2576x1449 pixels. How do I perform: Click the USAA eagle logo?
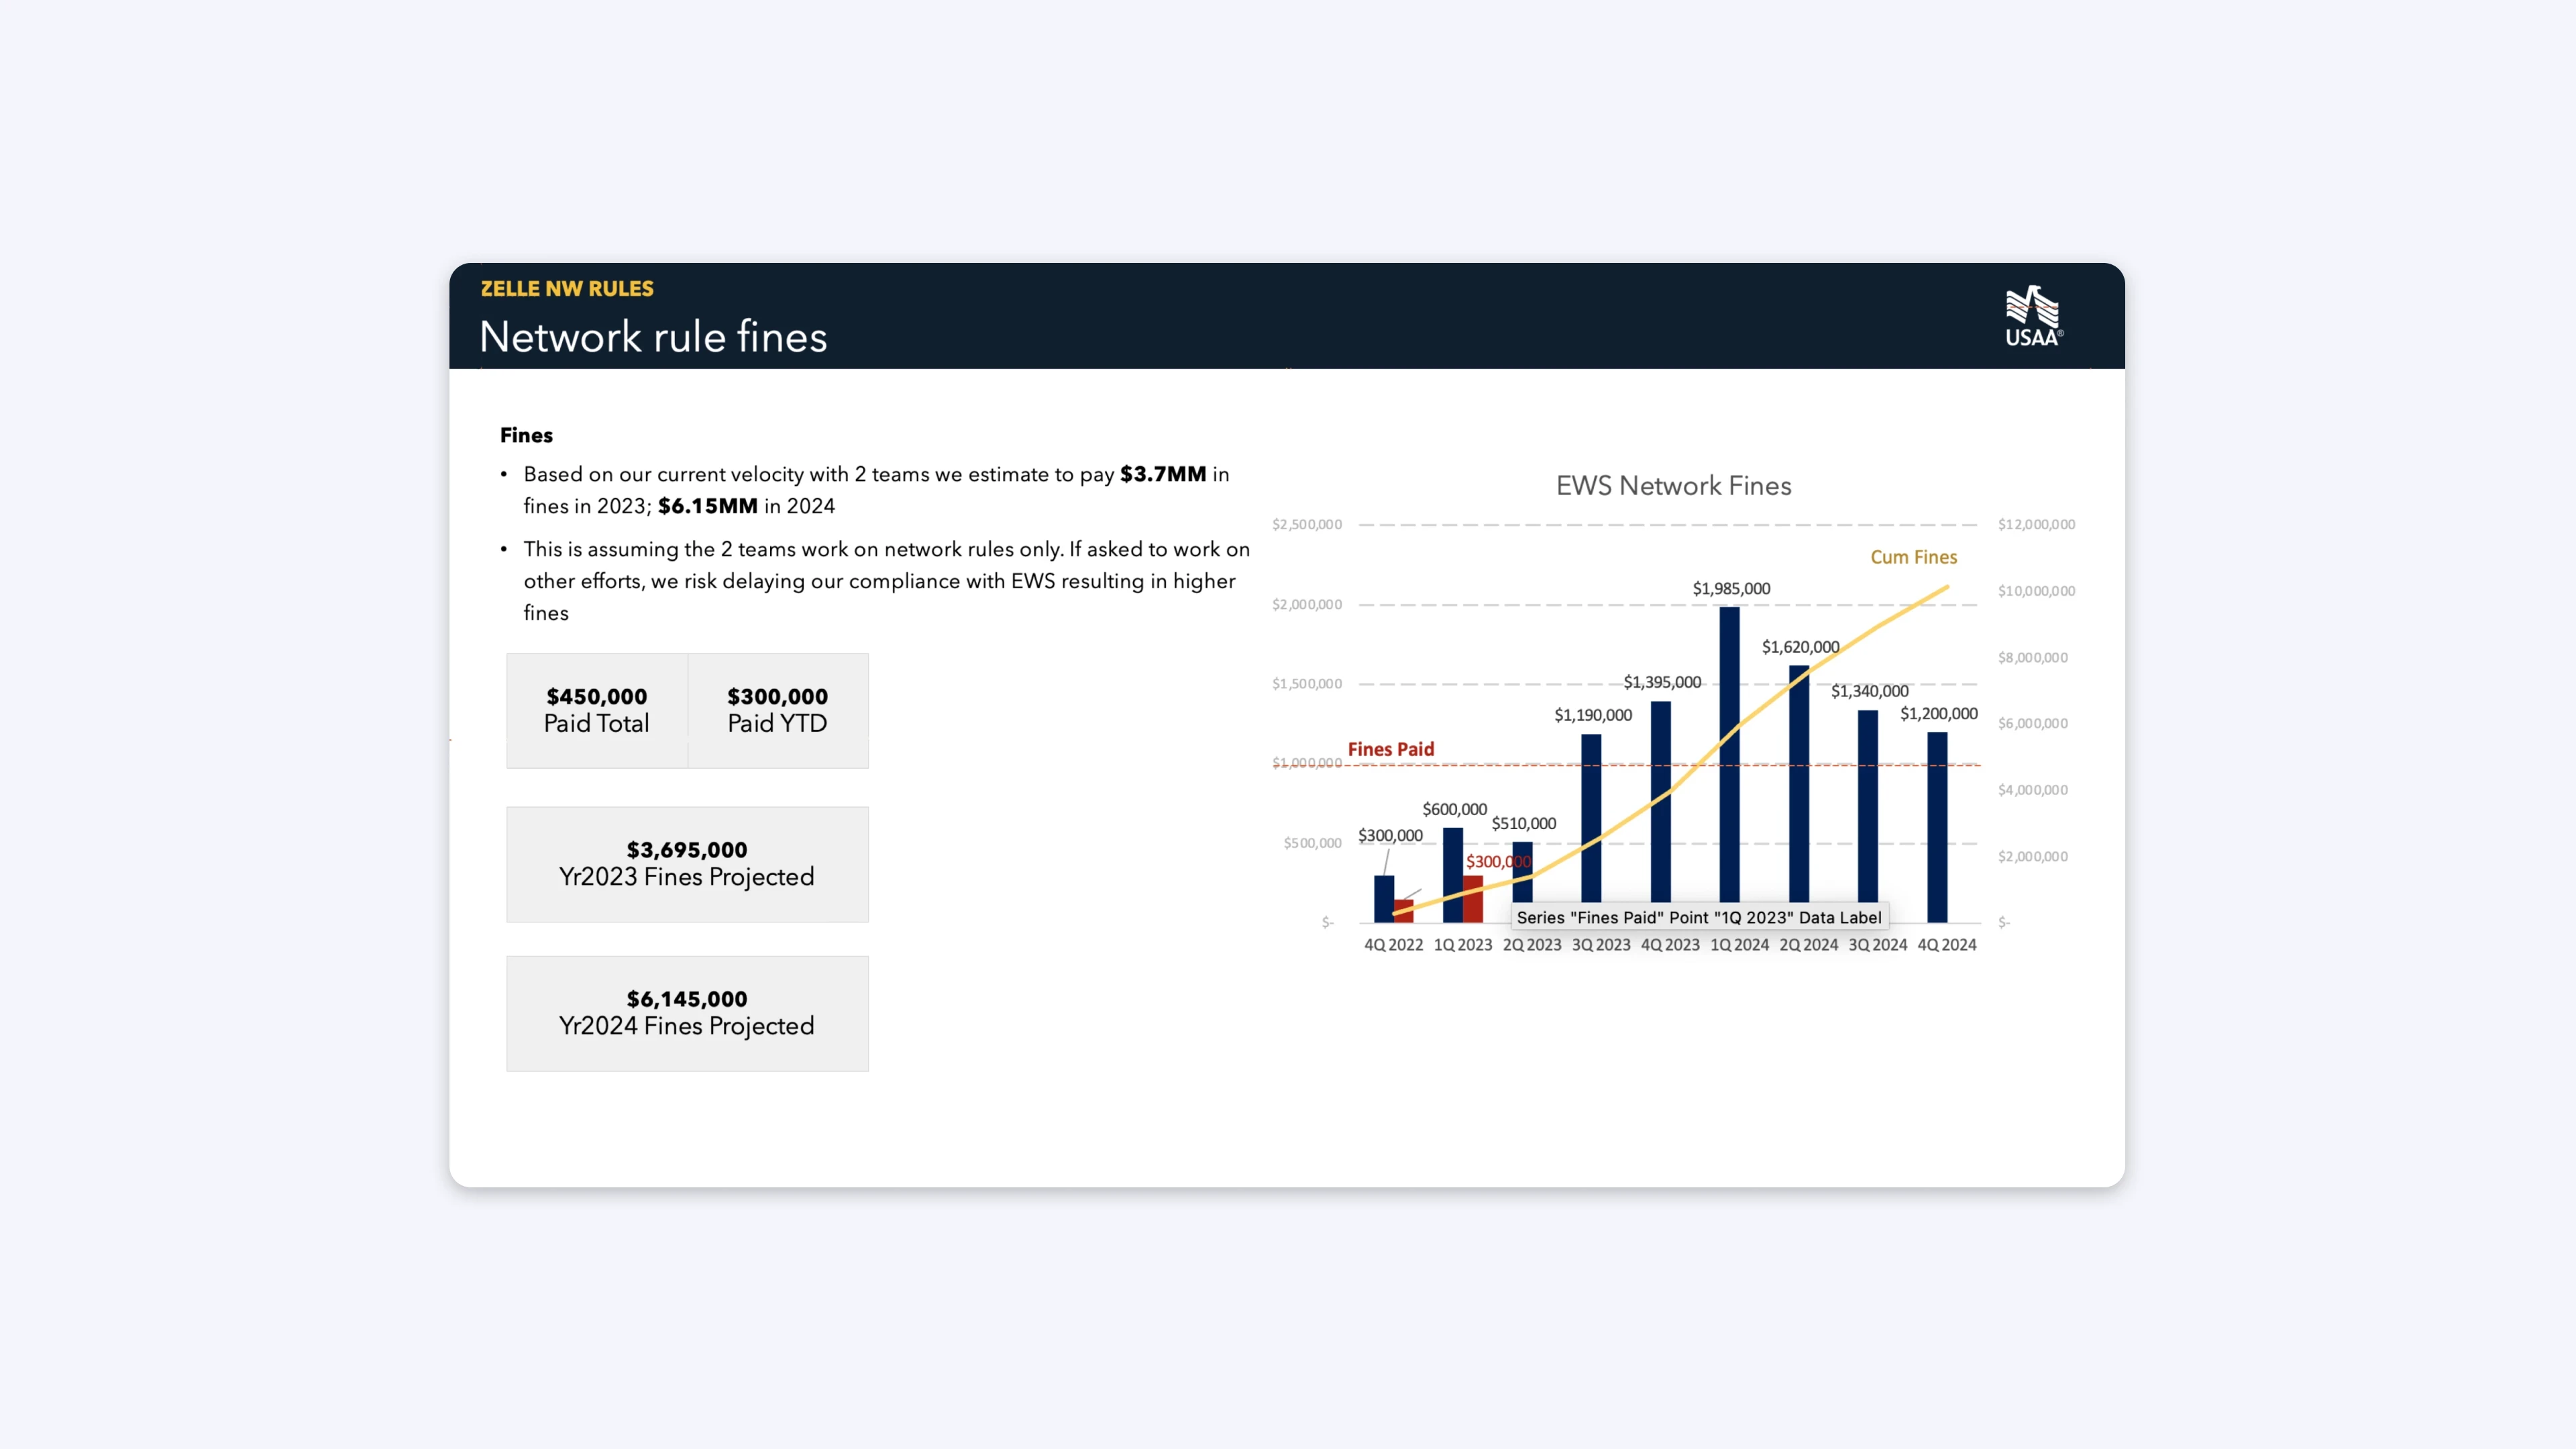pos(2032,315)
